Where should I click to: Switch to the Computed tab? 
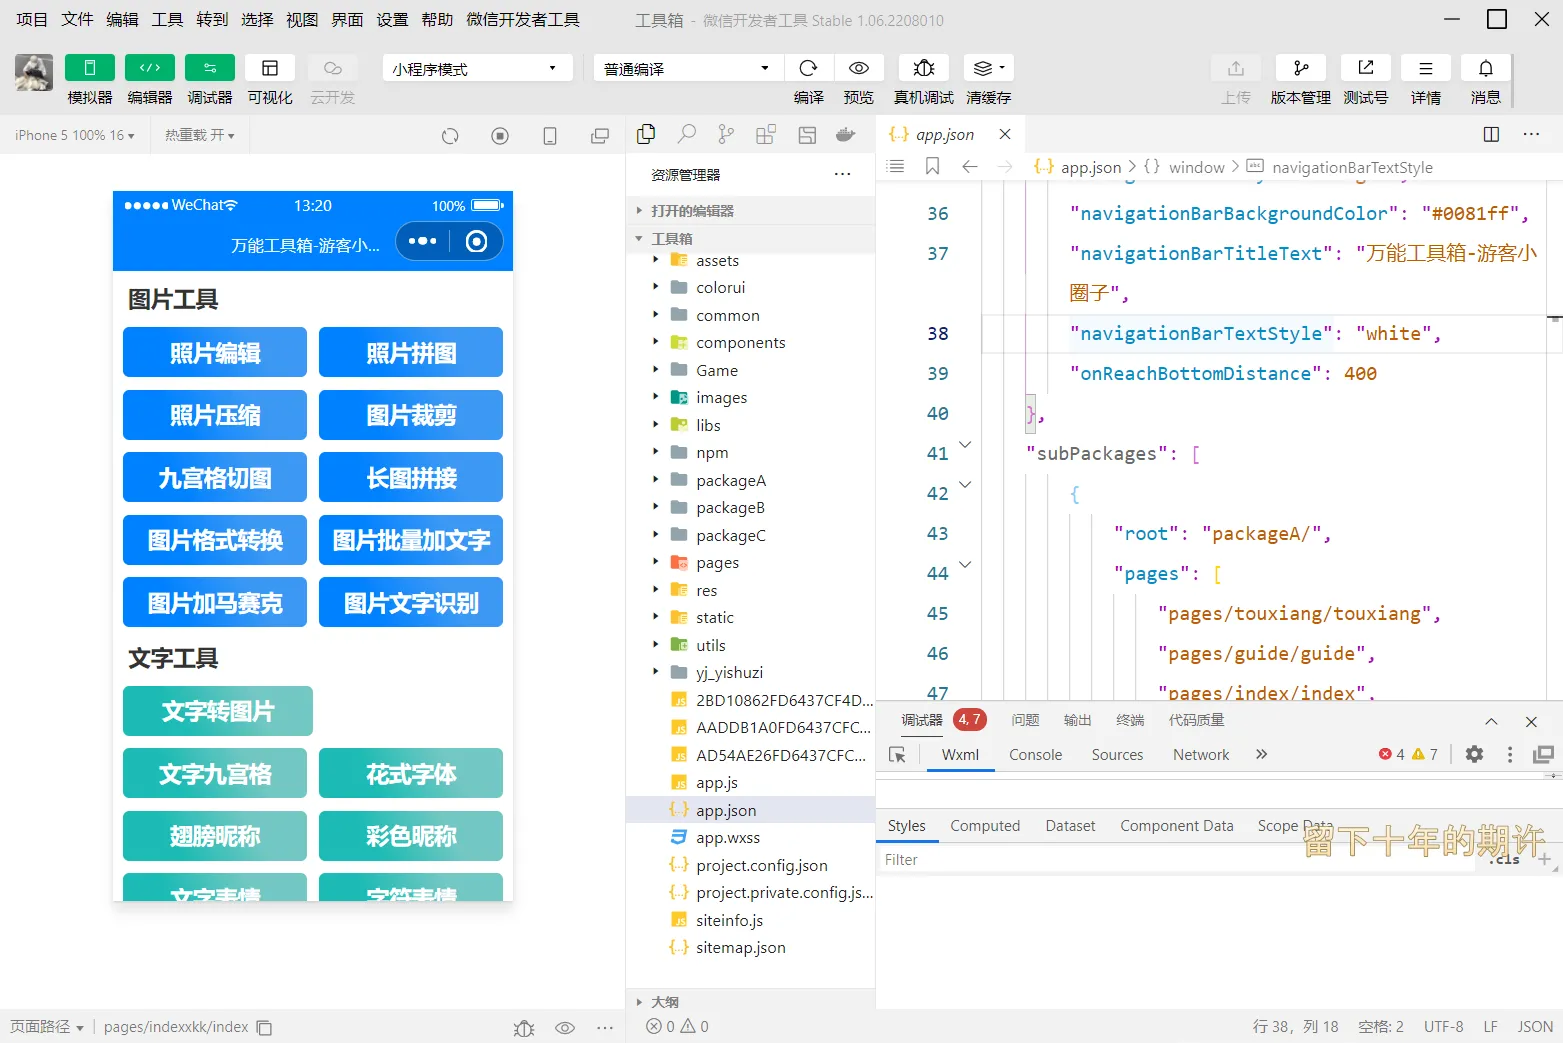[x=985, y=826]
